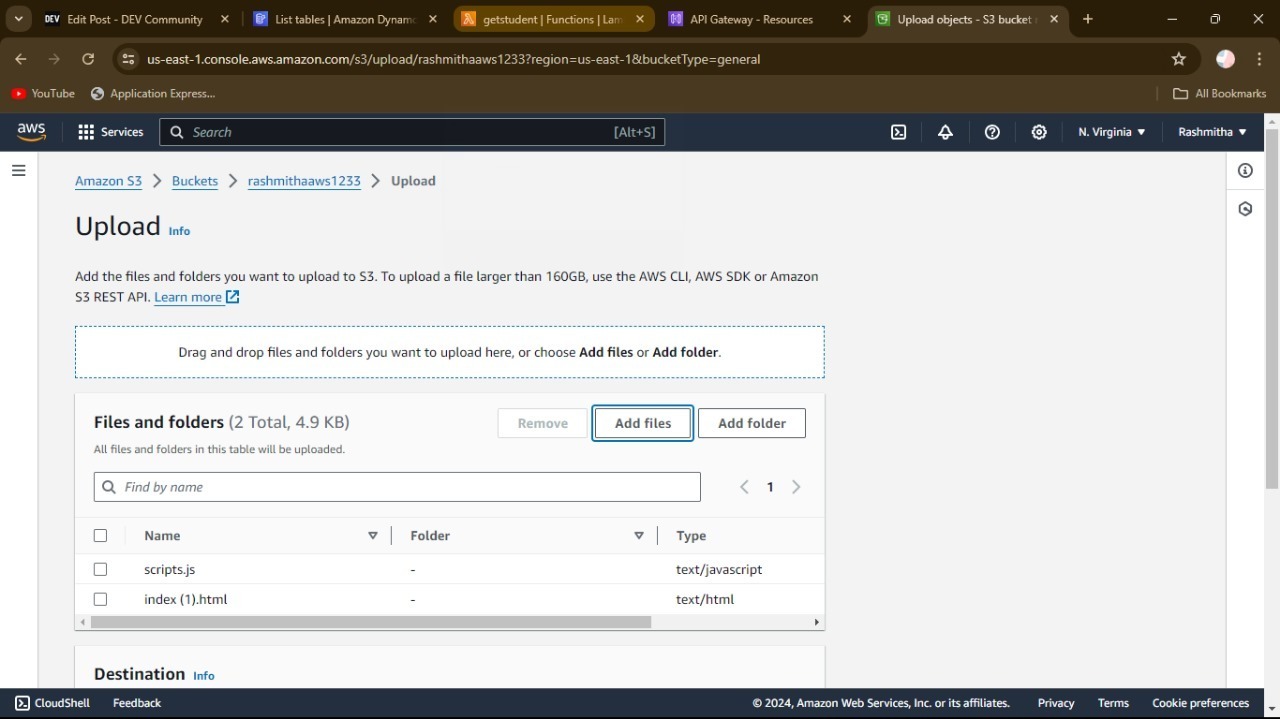Check the index (1).html file checkbox

click(100, 599)
